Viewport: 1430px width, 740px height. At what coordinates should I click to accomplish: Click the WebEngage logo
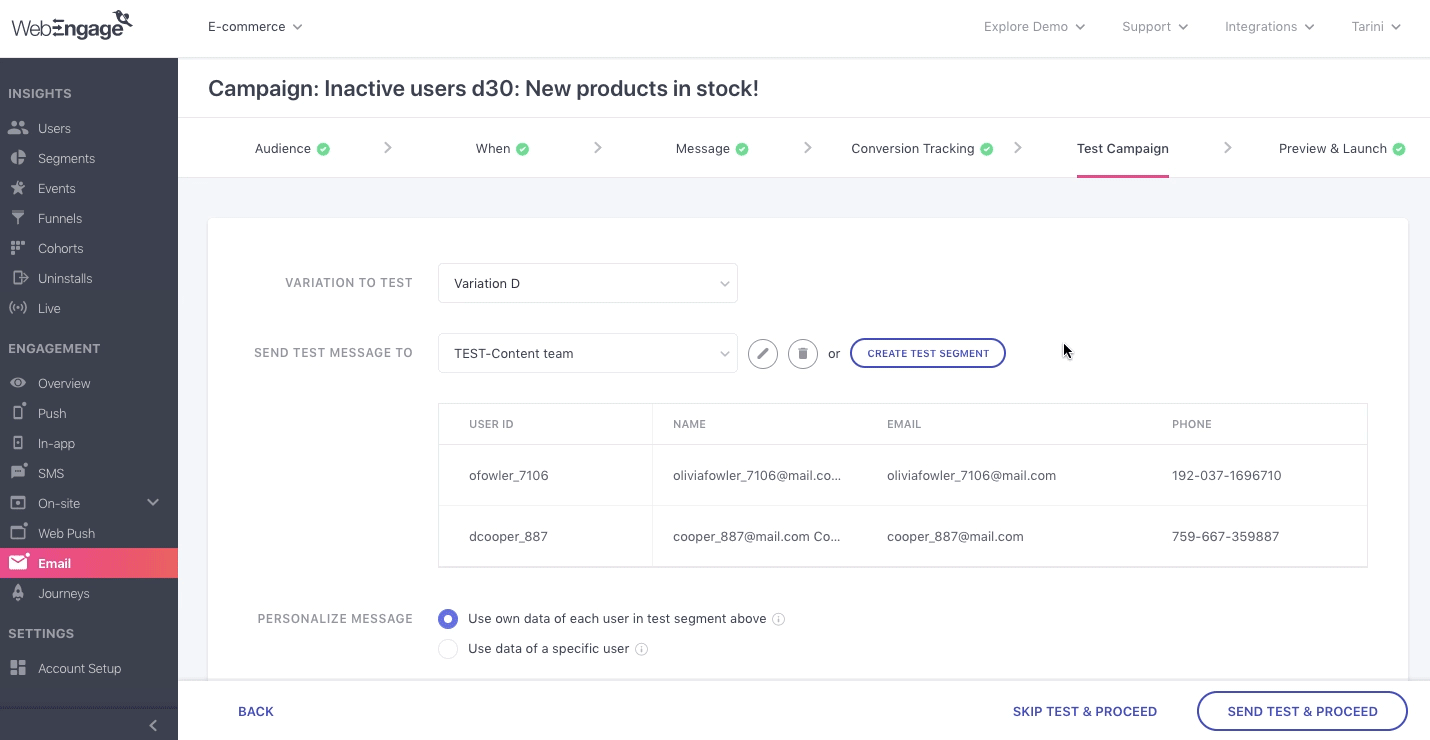72,25
